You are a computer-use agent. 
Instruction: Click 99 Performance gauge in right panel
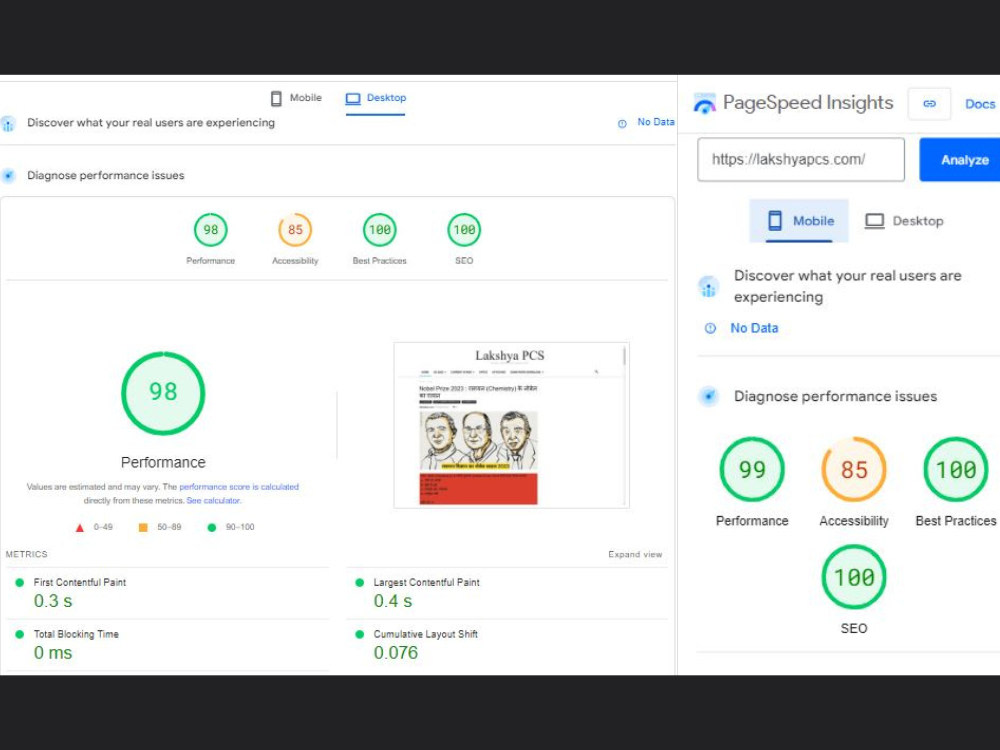(x=752, y=470)
